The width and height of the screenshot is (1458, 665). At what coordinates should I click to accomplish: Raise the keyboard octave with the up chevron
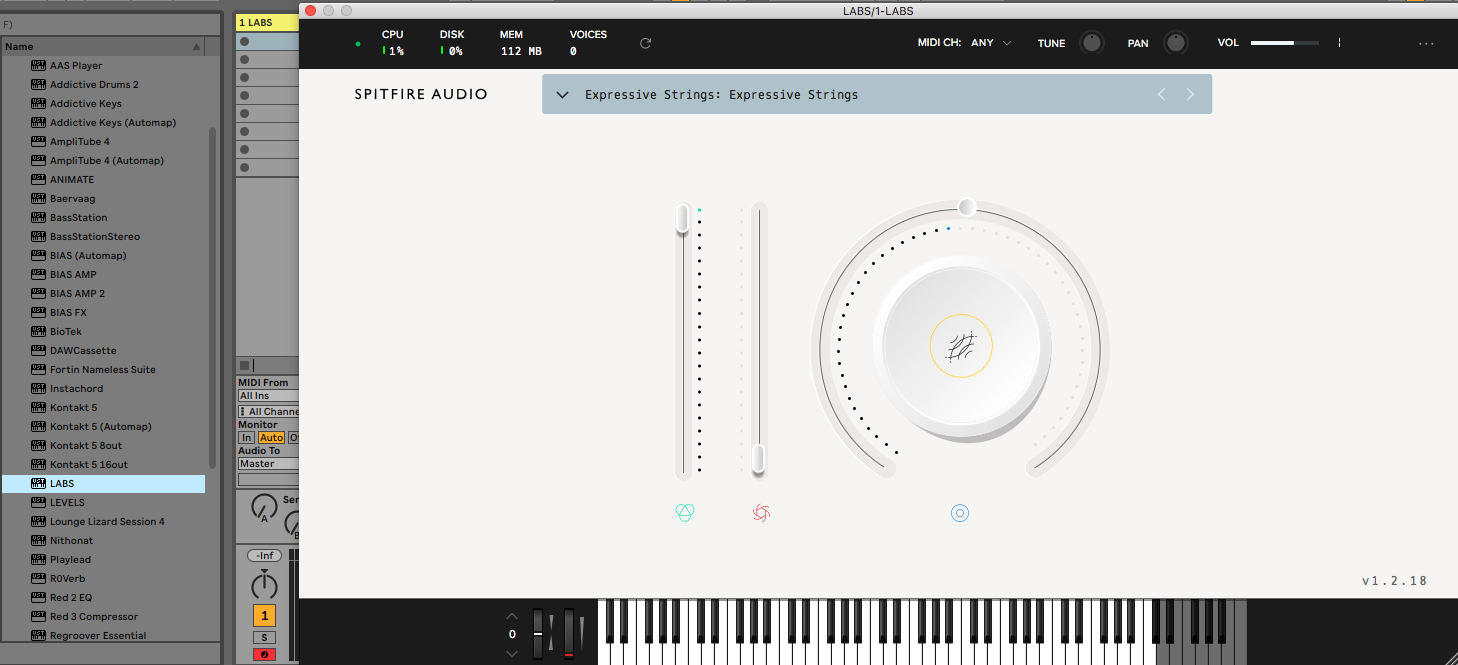[x=512, y=616]
